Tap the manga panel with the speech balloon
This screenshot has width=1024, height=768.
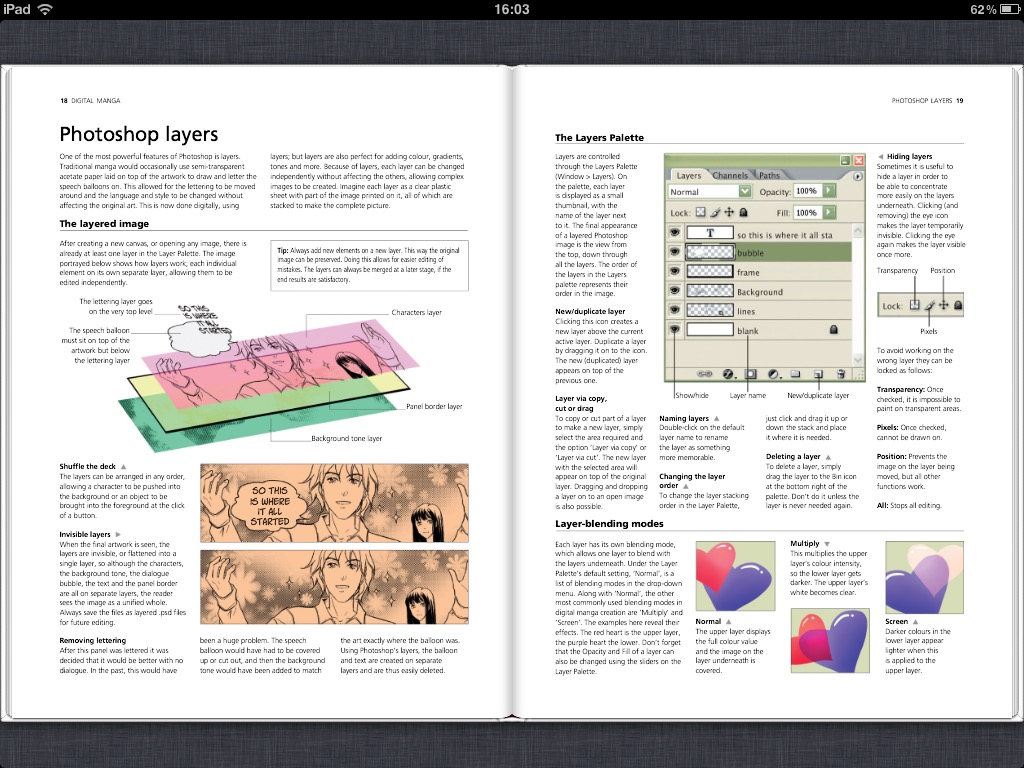pos(334,502)
